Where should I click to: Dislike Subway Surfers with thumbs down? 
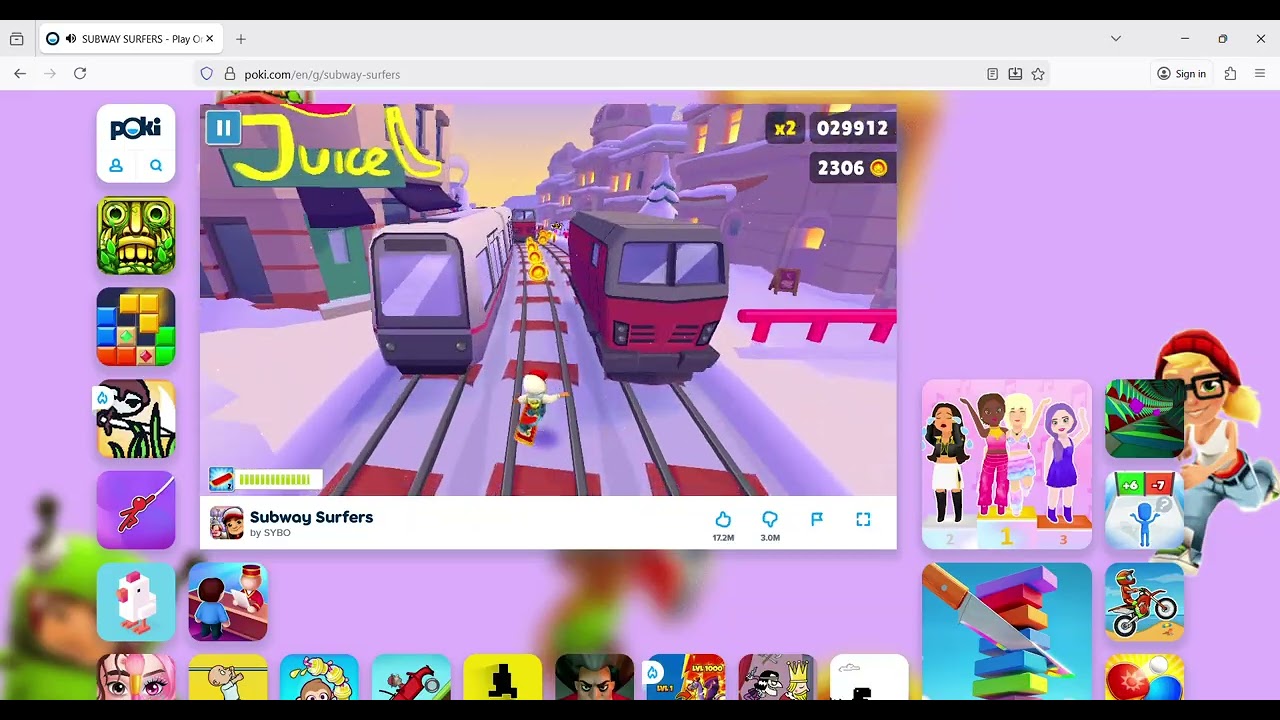[770, 519]
